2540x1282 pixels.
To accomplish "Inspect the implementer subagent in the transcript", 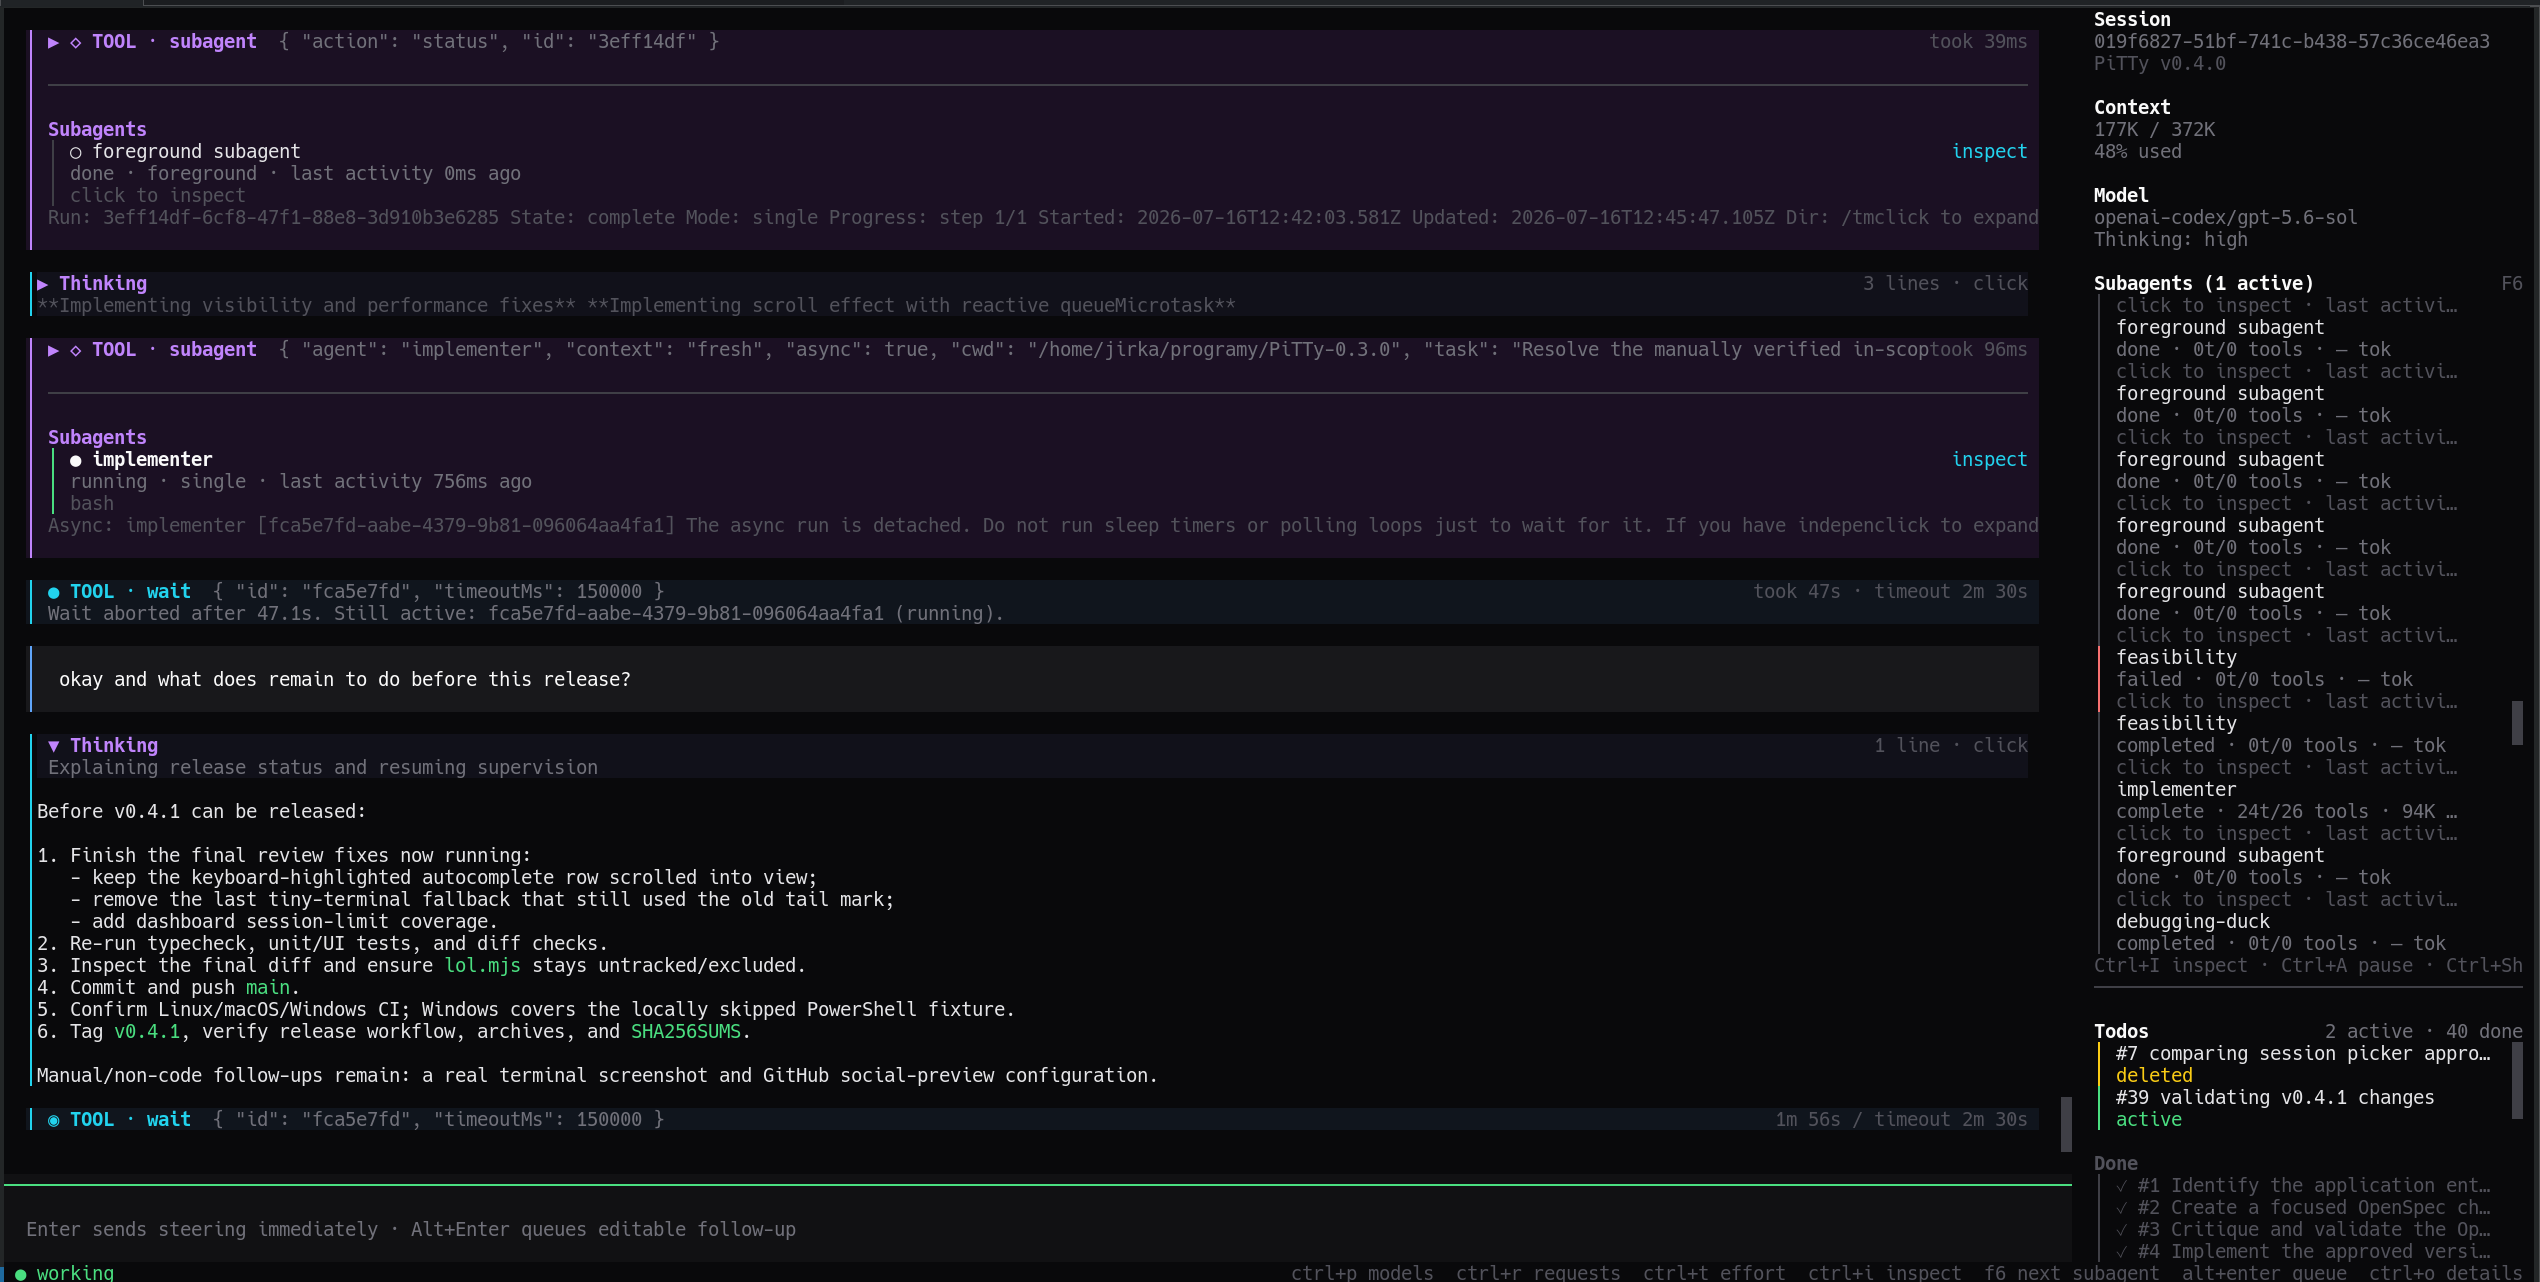I will coord(1989,460).
